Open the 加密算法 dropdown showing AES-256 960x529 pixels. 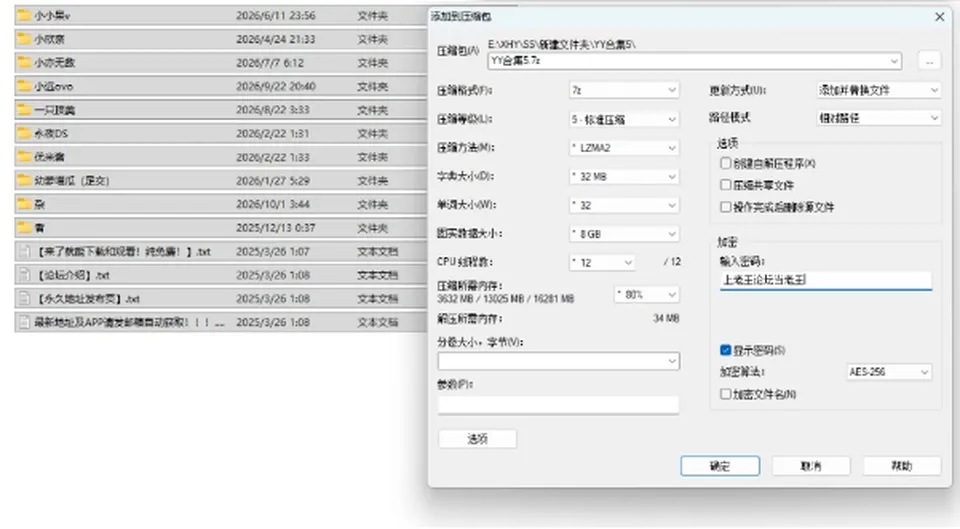[889, 372]
